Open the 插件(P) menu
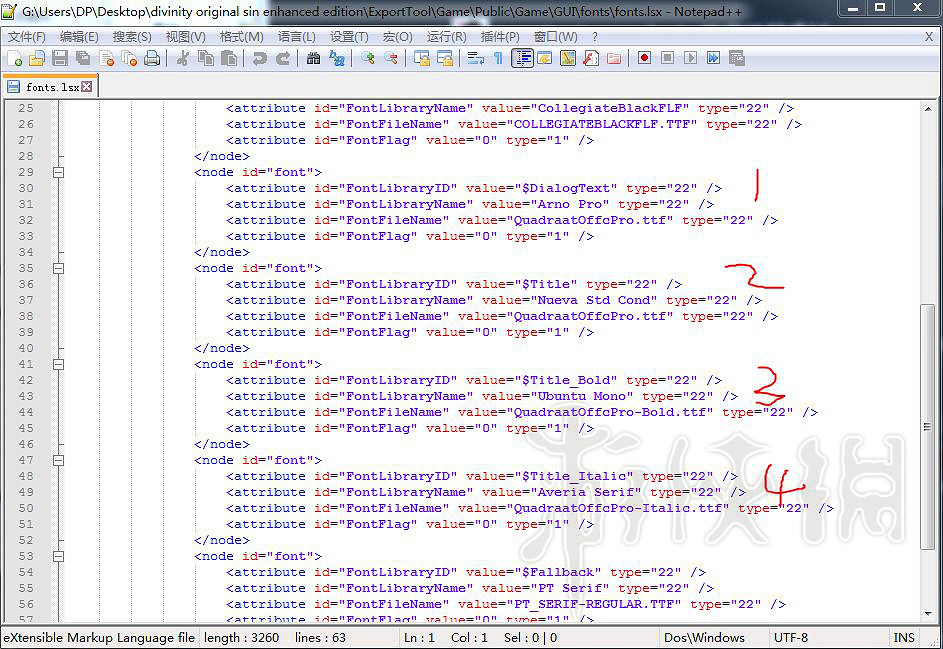Image resolution: width=943 pixels, height=649 pixels. [x=500, y=37]
